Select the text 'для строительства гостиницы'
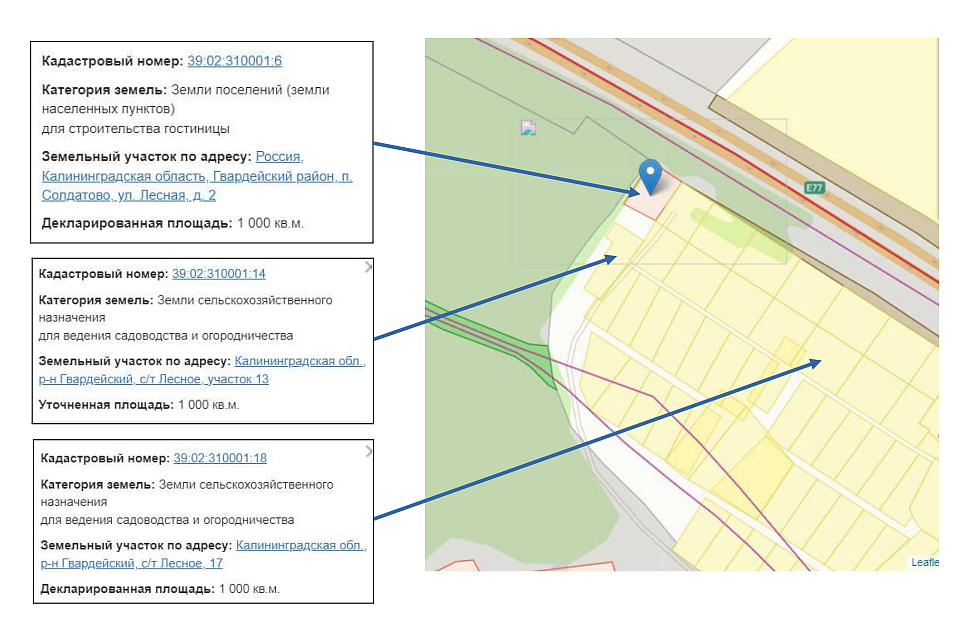The image size is (973, 626). point(135,129)
